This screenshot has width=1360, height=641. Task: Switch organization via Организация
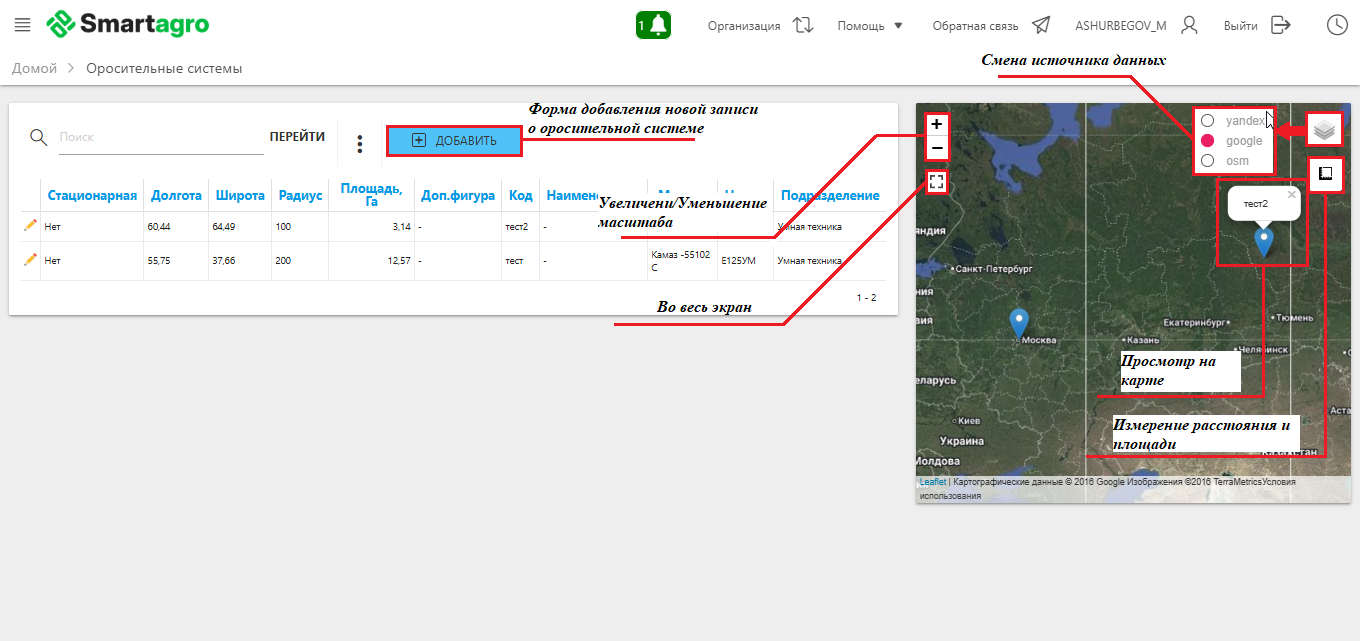pos(760,26)
